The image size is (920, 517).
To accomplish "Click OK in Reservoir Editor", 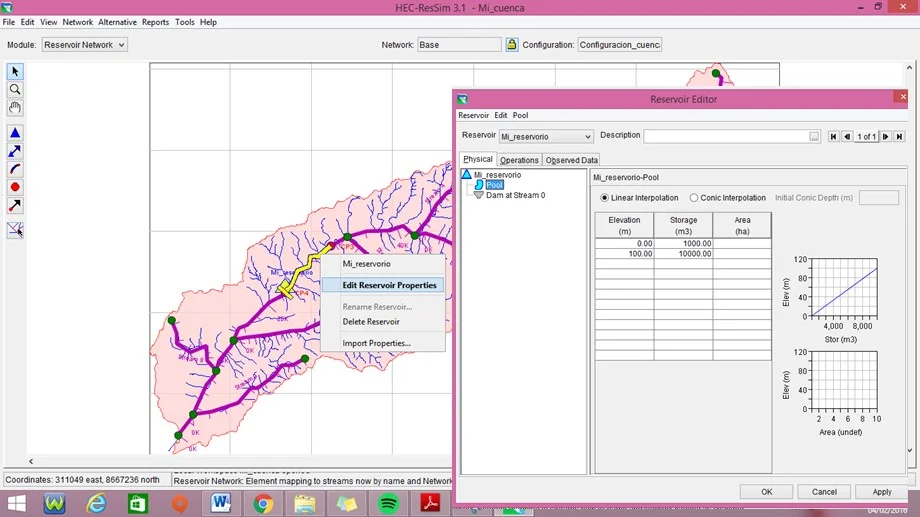I will tap(766, 492).
